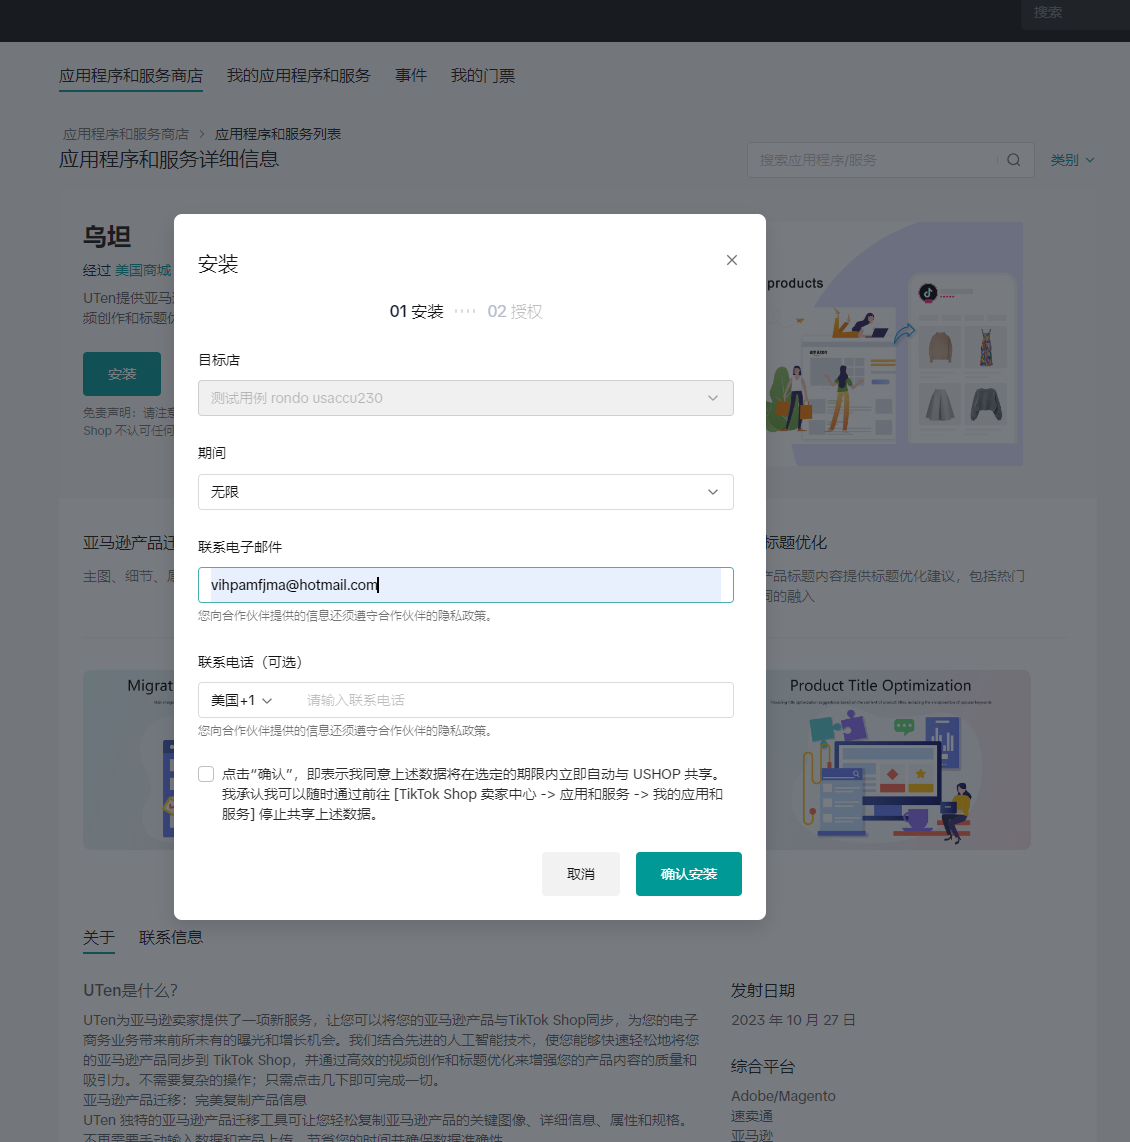Open 应用程序和服务商店 breadcrumb link
Image resolution: width=1130 pixels, height=1142 pixels.
[126, 134]
